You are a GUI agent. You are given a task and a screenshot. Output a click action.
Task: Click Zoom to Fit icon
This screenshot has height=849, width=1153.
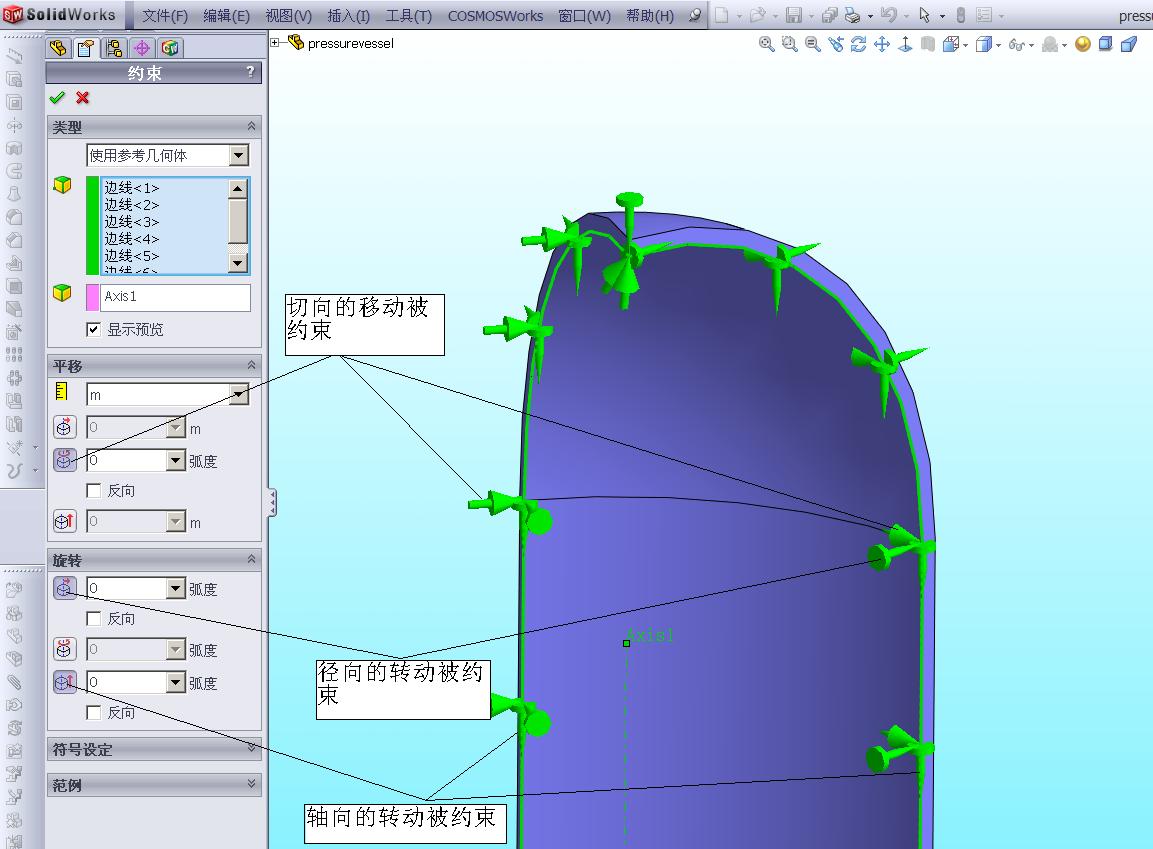[x=766, y=44]
